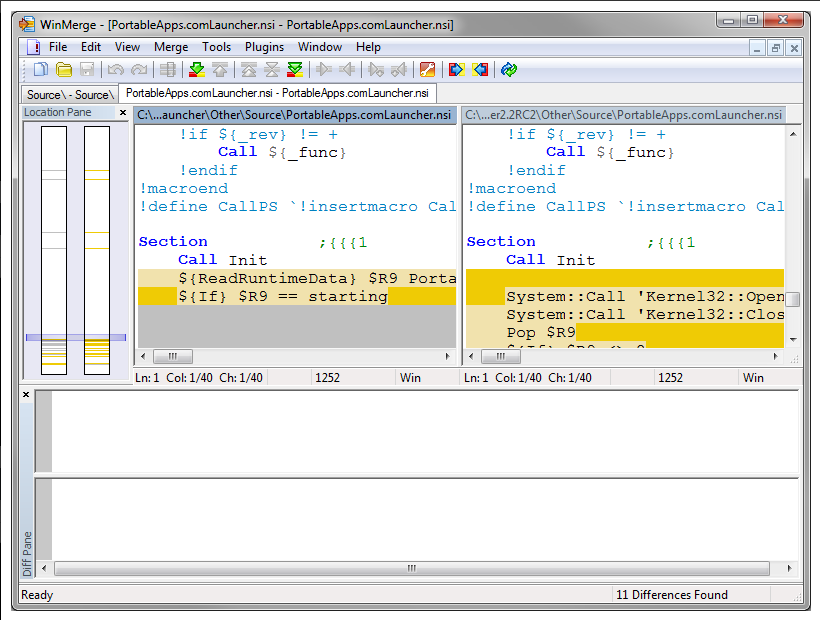Click right pane scroll-right arrow

[776, 357]
